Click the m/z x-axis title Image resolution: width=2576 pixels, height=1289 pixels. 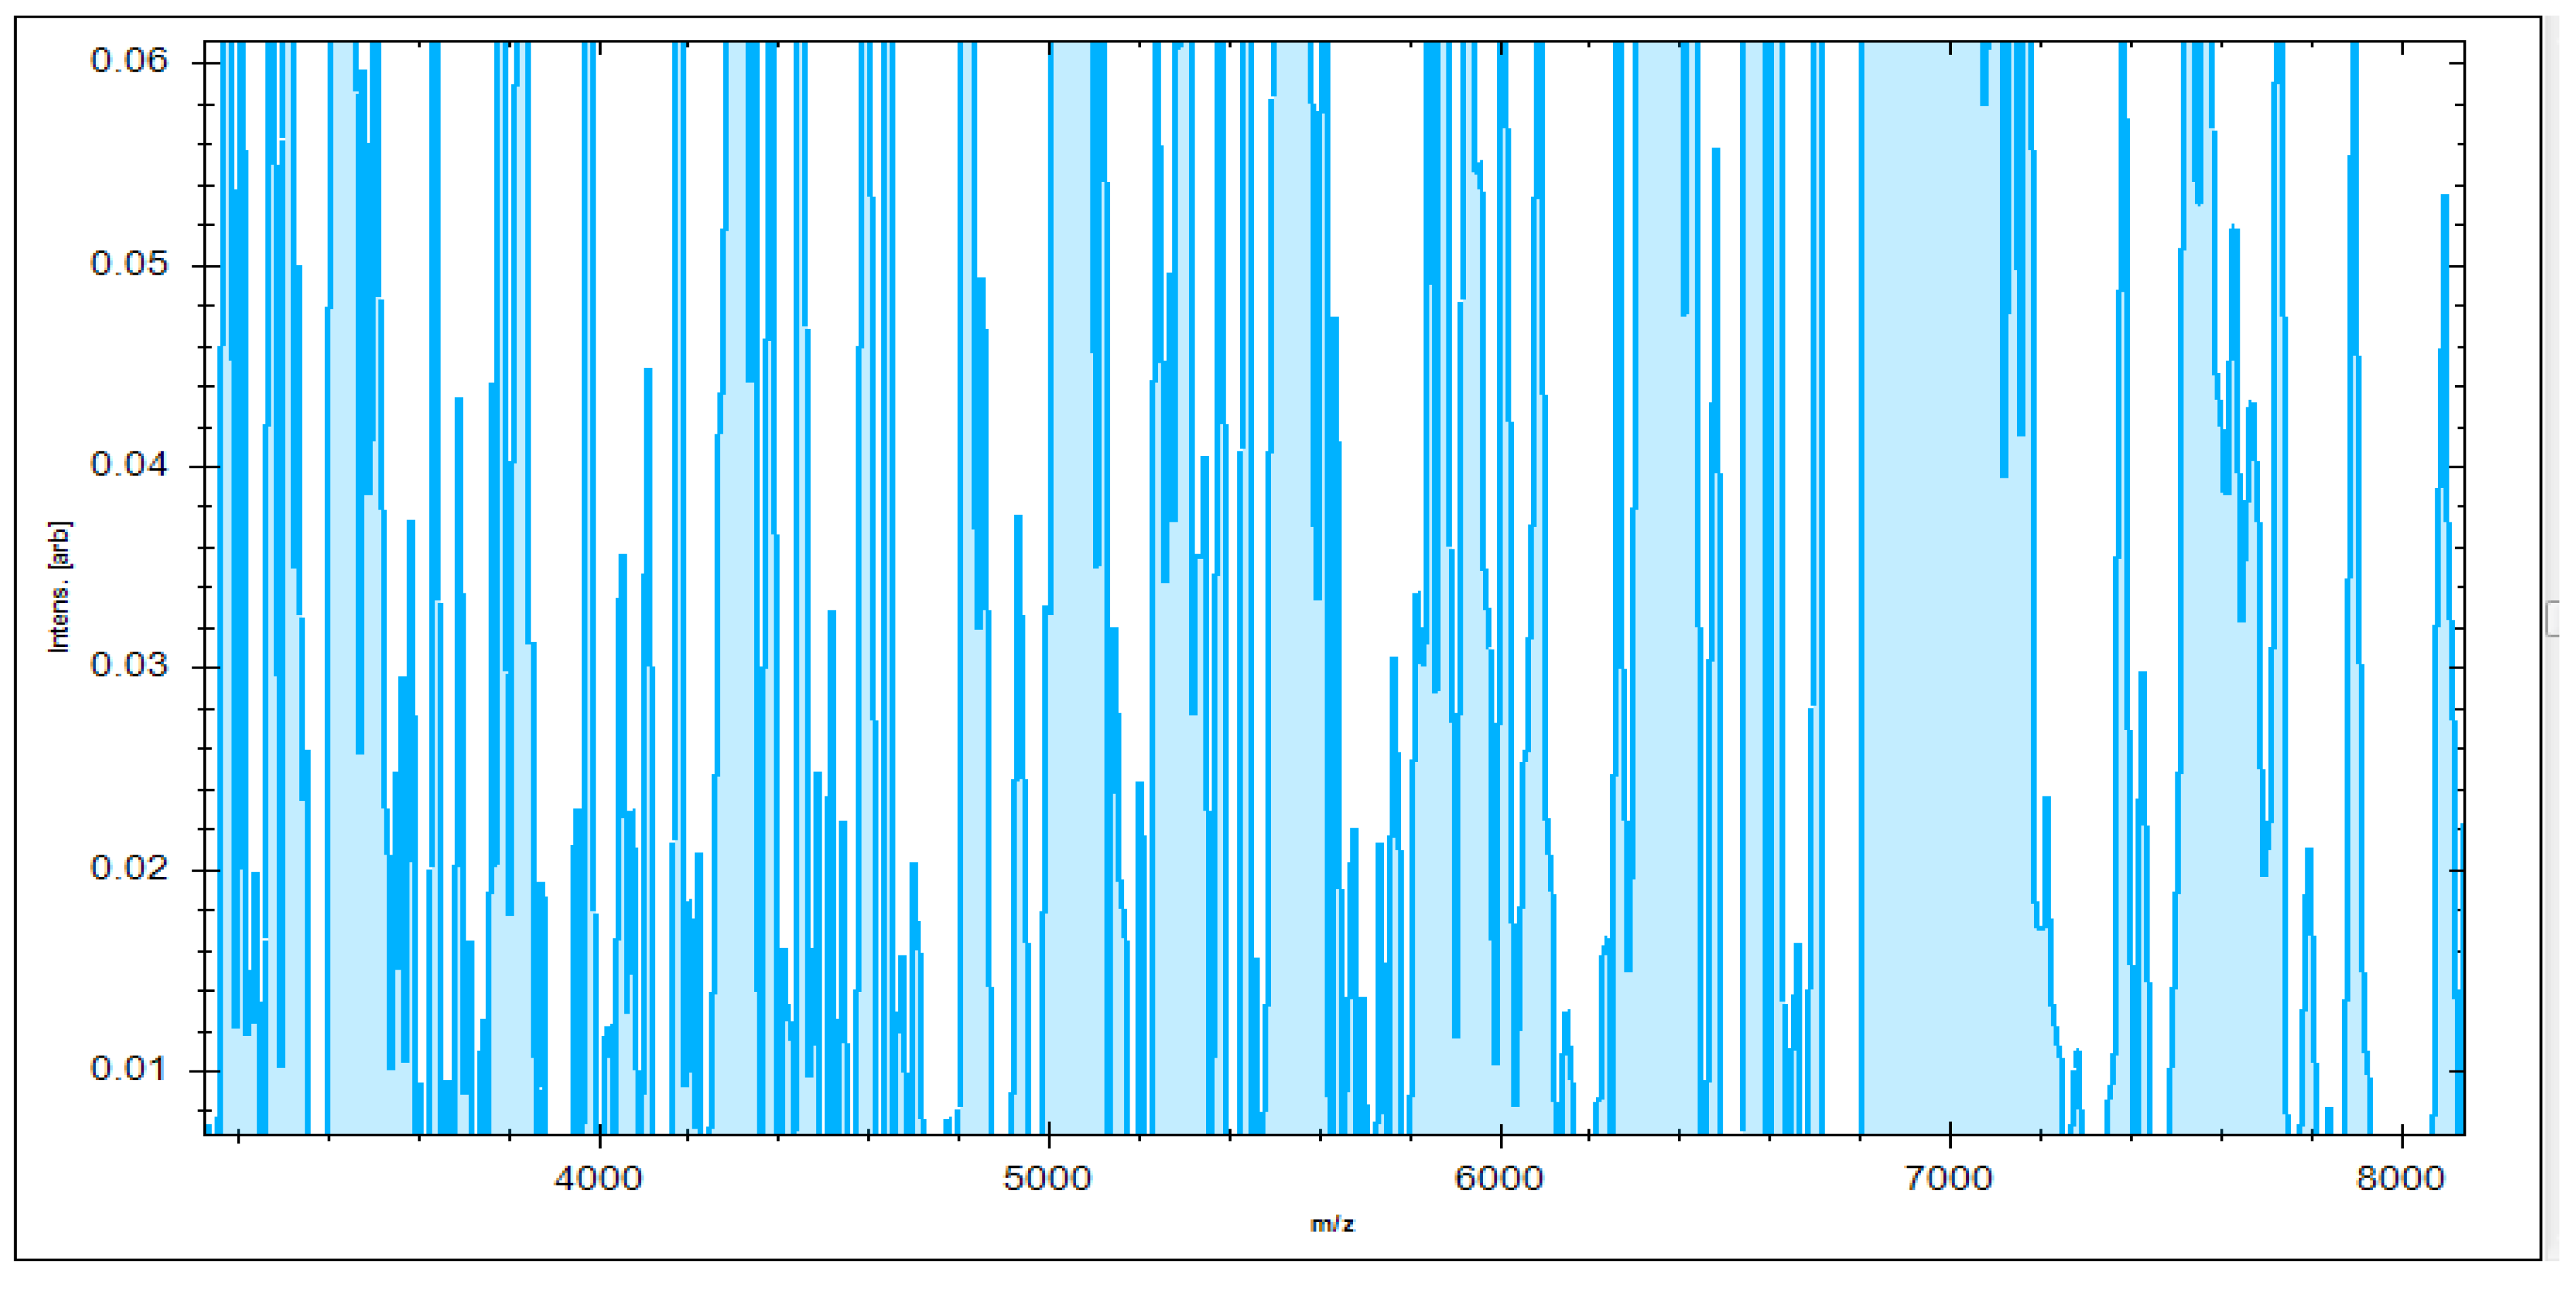coord(1332,1224)
